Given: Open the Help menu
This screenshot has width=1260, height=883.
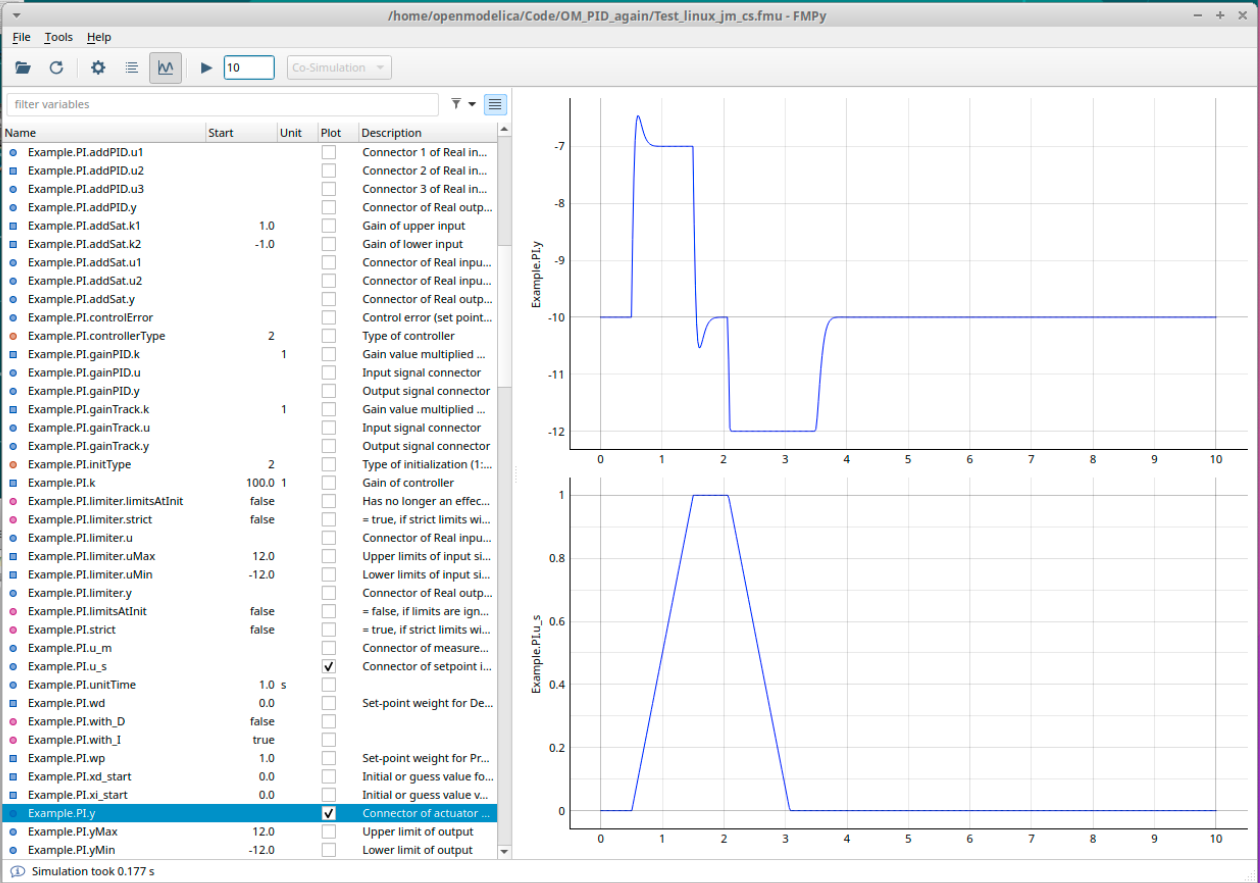Looking at the screenshot, I should tap(99, 37).
